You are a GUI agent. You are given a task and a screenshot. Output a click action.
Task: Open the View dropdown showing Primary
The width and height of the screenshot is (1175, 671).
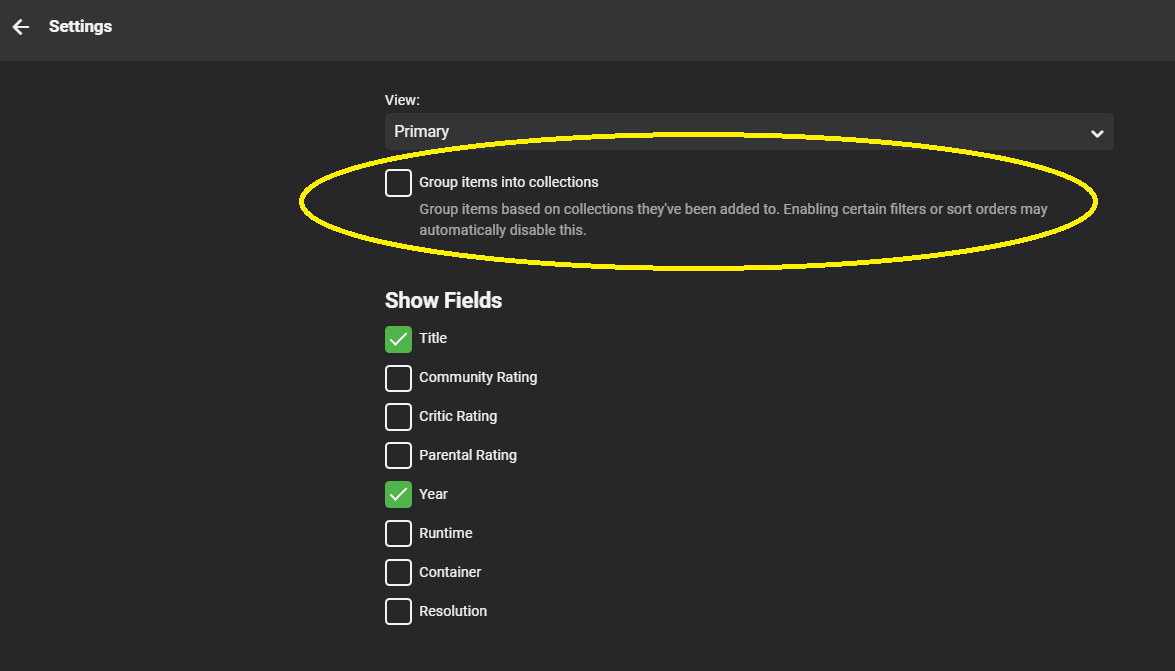tap(740, 132)
